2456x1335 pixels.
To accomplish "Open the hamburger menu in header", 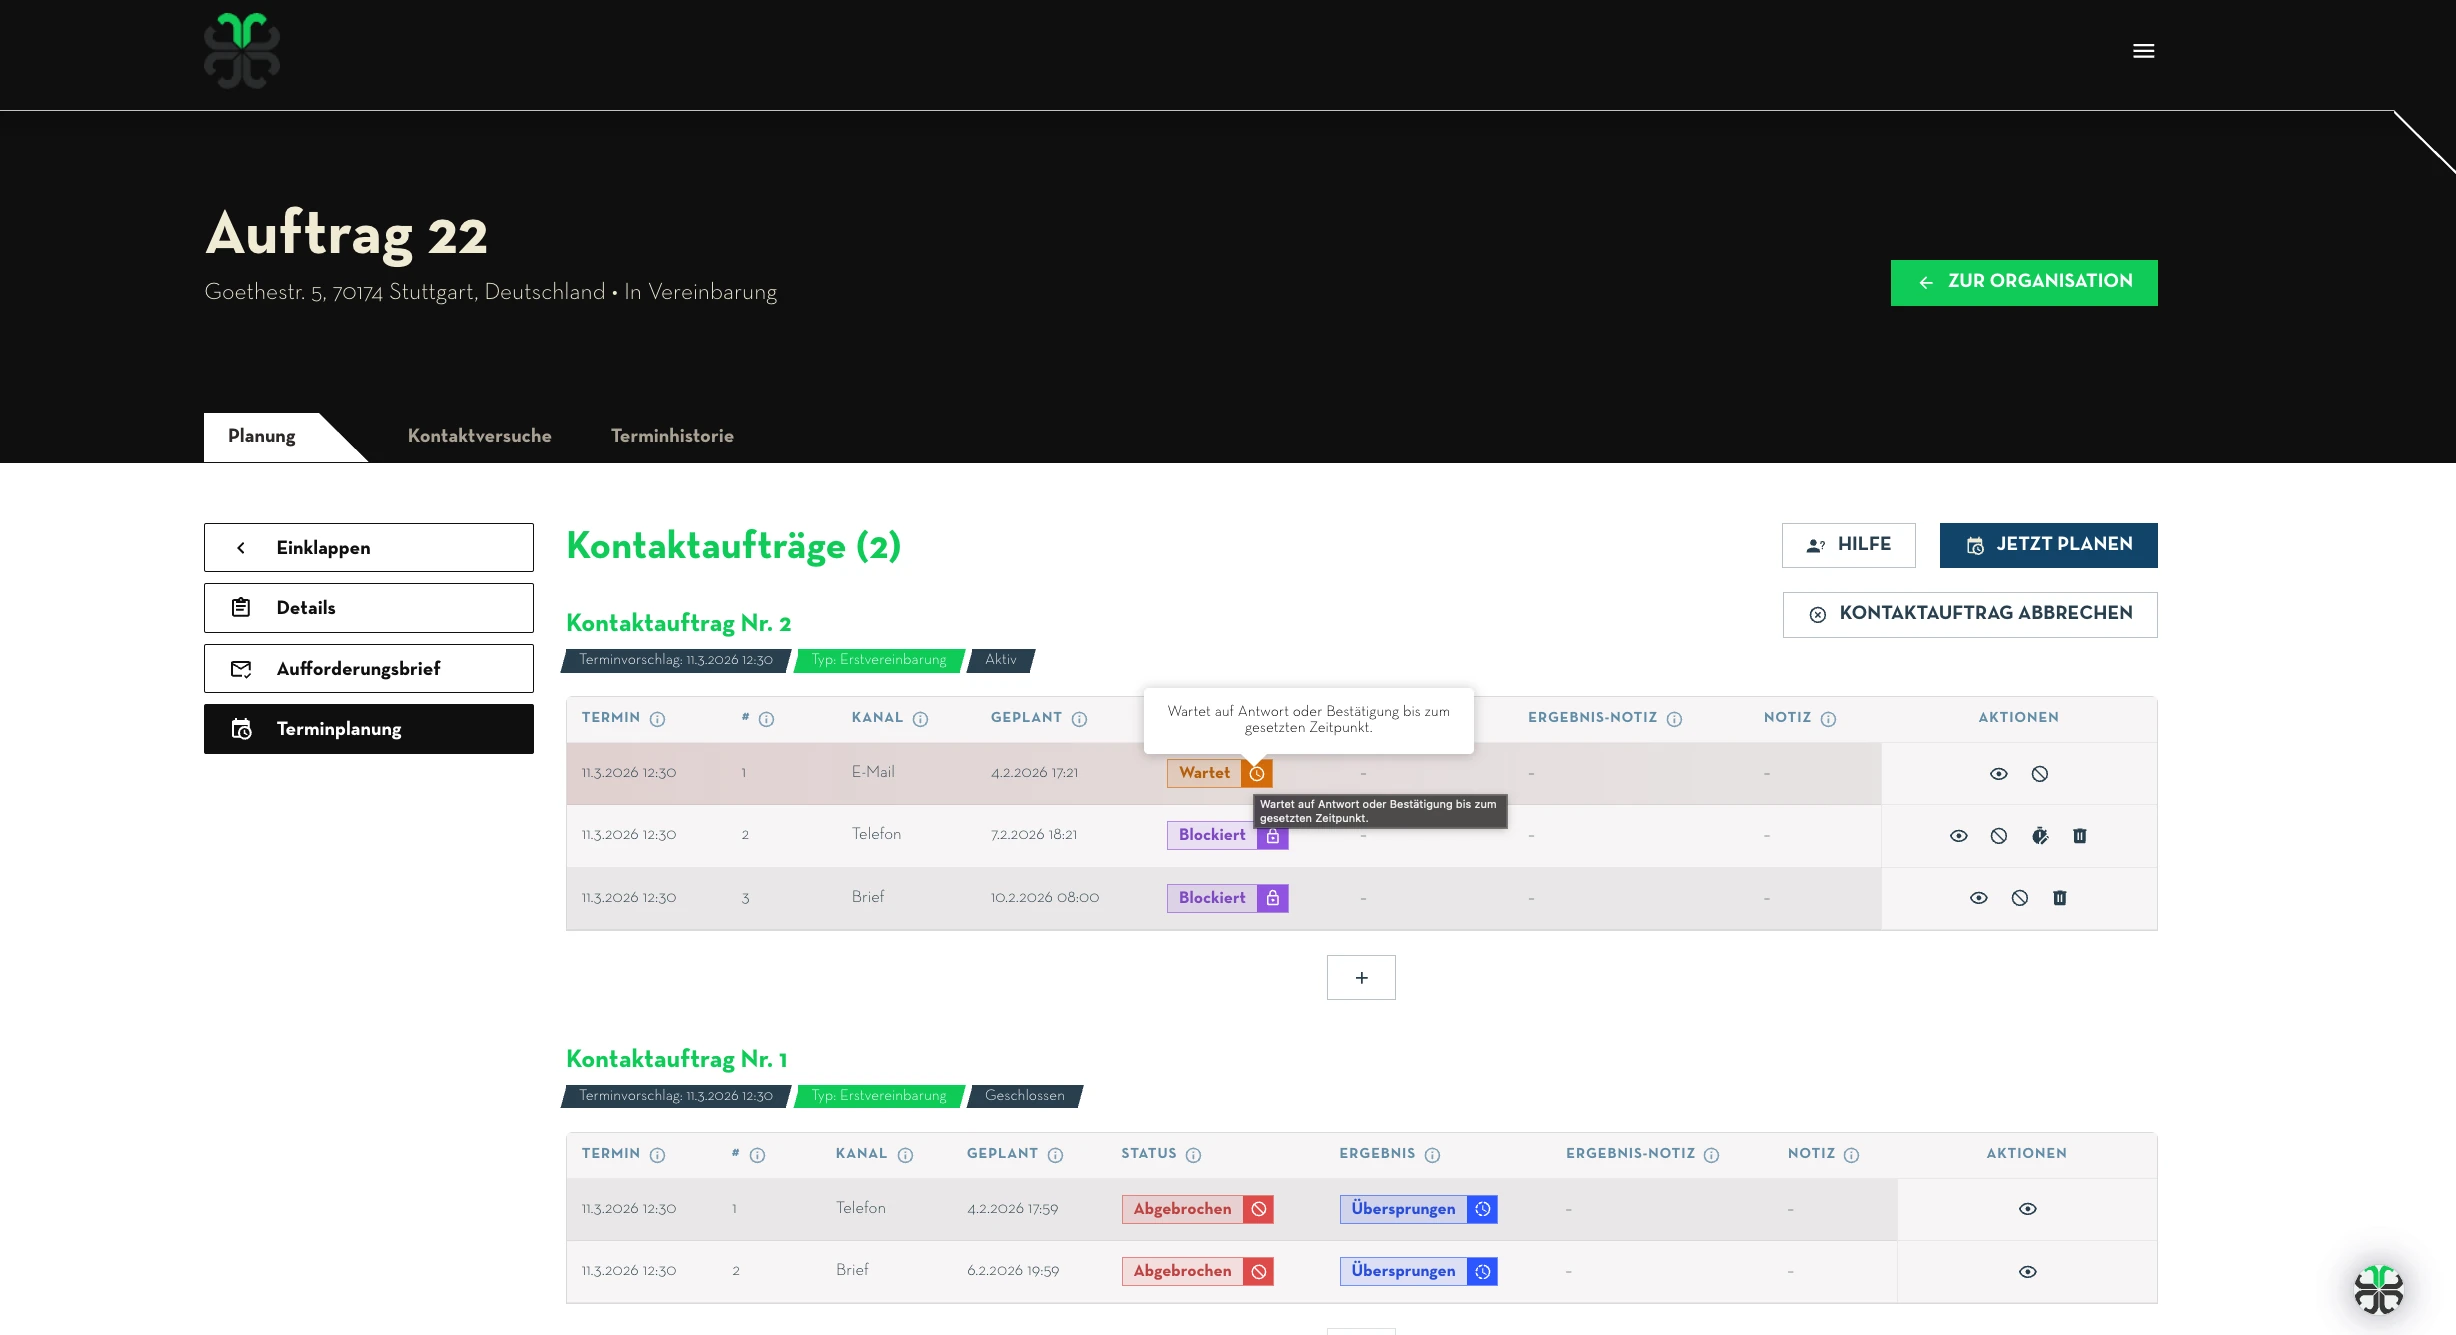I will tap(2143, 51).
